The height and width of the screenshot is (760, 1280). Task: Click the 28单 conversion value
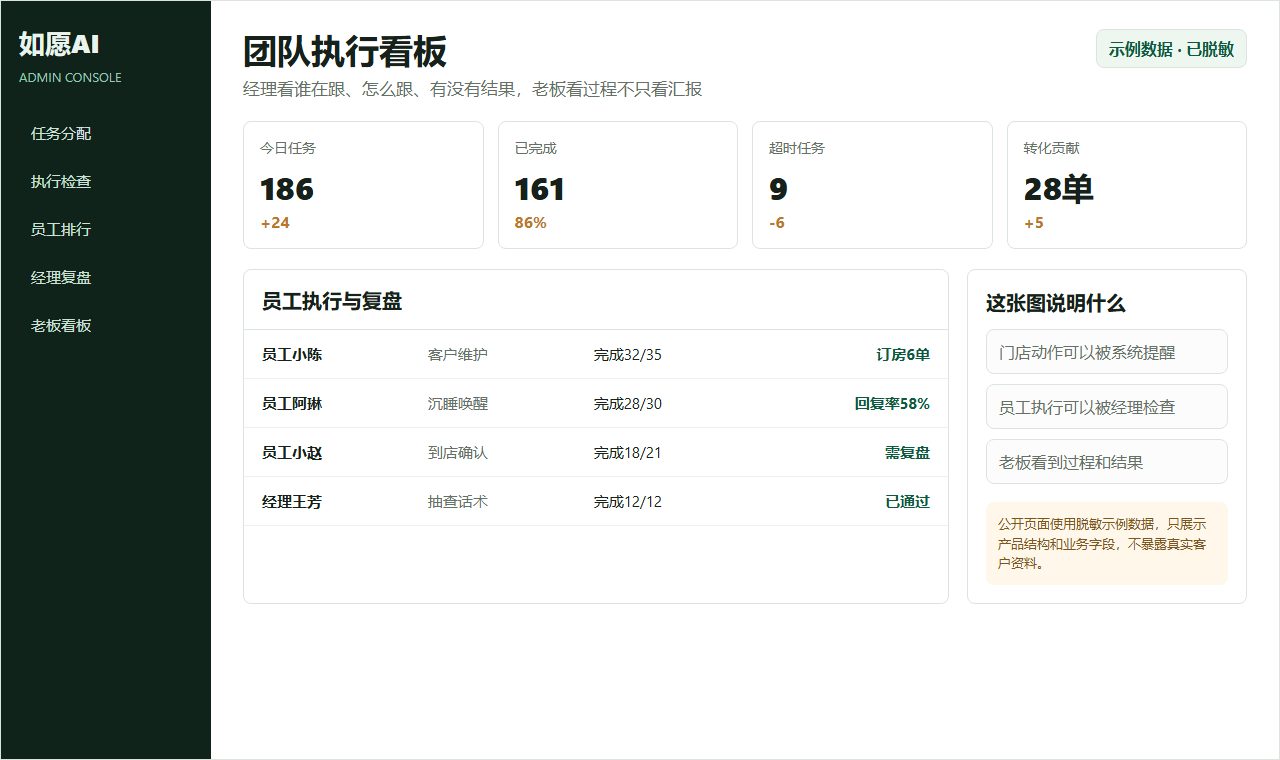point(1058,189)
